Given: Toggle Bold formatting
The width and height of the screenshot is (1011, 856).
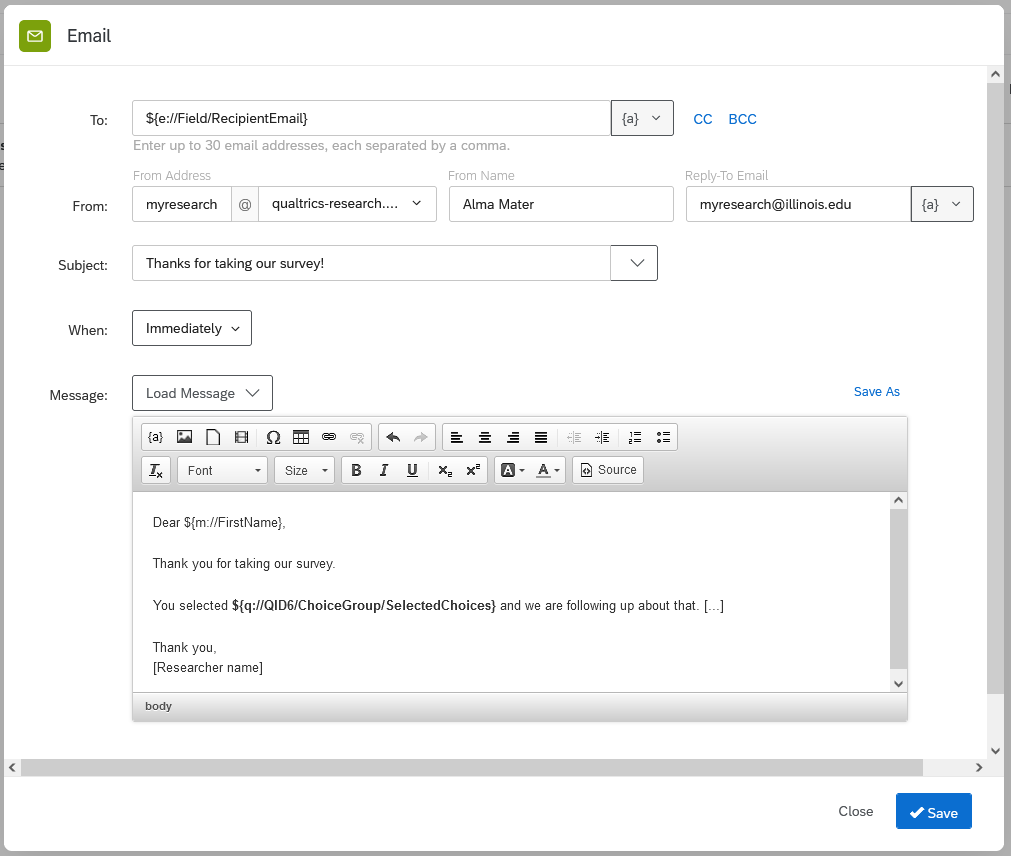Looking at the screenshot, I should (356, 470).
